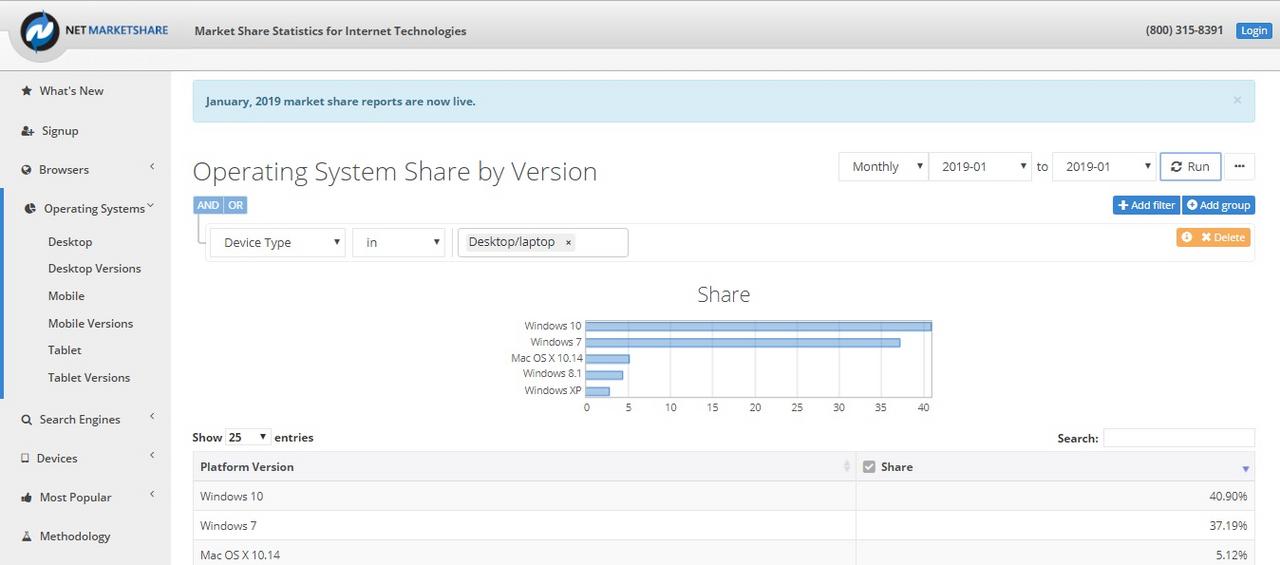
Task: Expand the Search Engines sidebar section
Action: coord(152,417)
